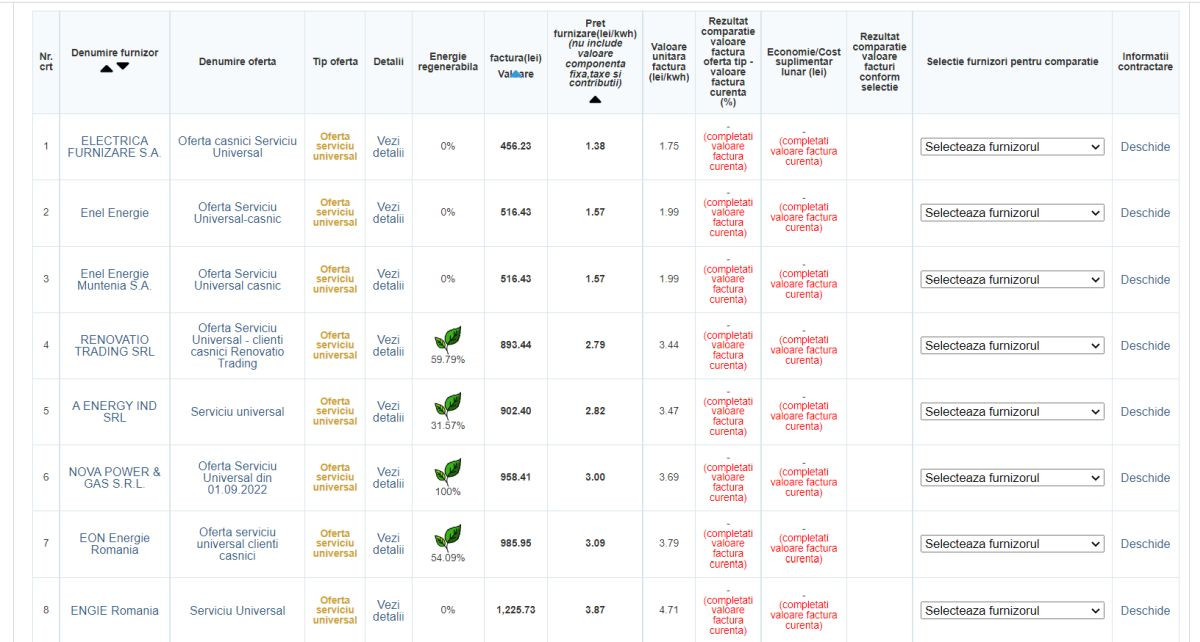Sort supplier name descending with down arrow
The width and height of the screenshot is (1200, 642).
(x=123, y=66)
